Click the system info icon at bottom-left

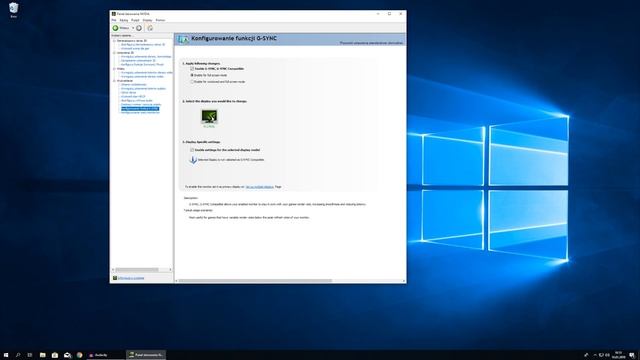[x=115, y=278]
